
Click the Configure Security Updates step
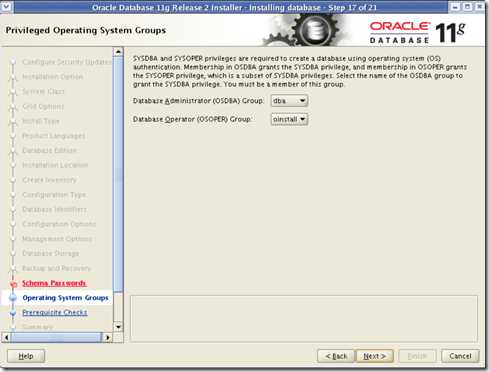[x=67, y=62]
